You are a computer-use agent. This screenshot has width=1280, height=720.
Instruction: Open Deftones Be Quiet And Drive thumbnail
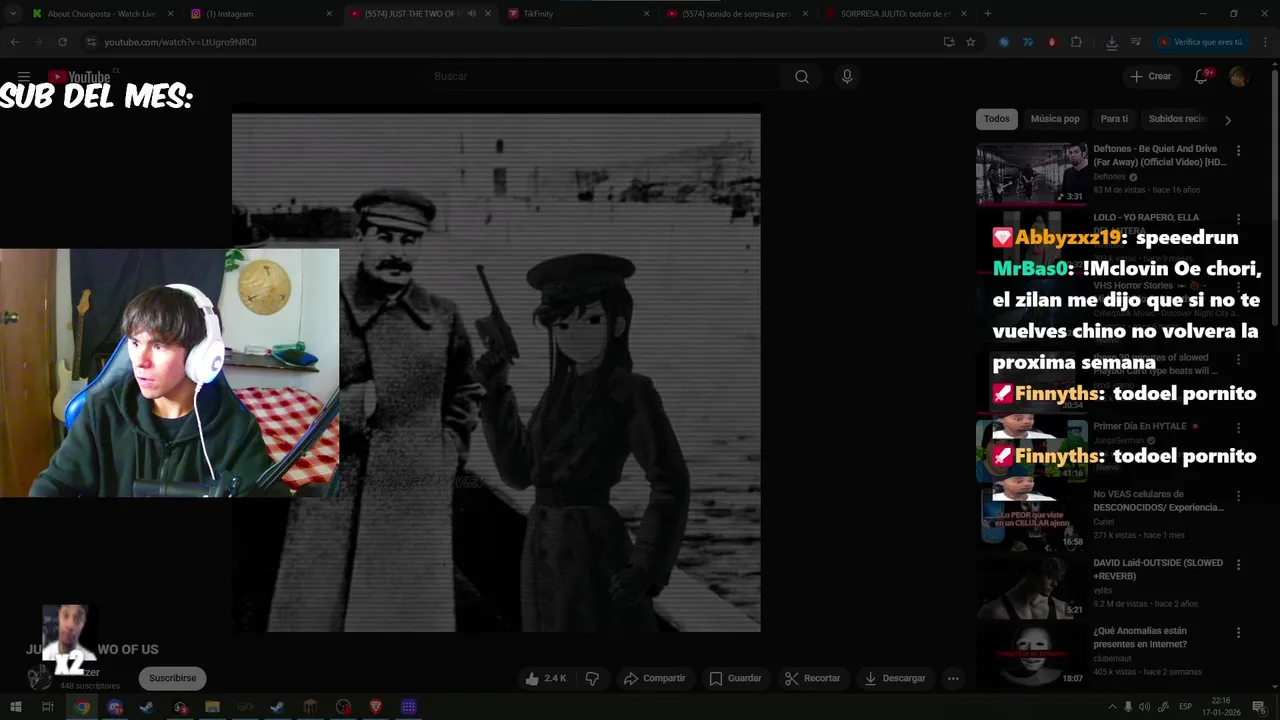click(x=1031, y=174)
